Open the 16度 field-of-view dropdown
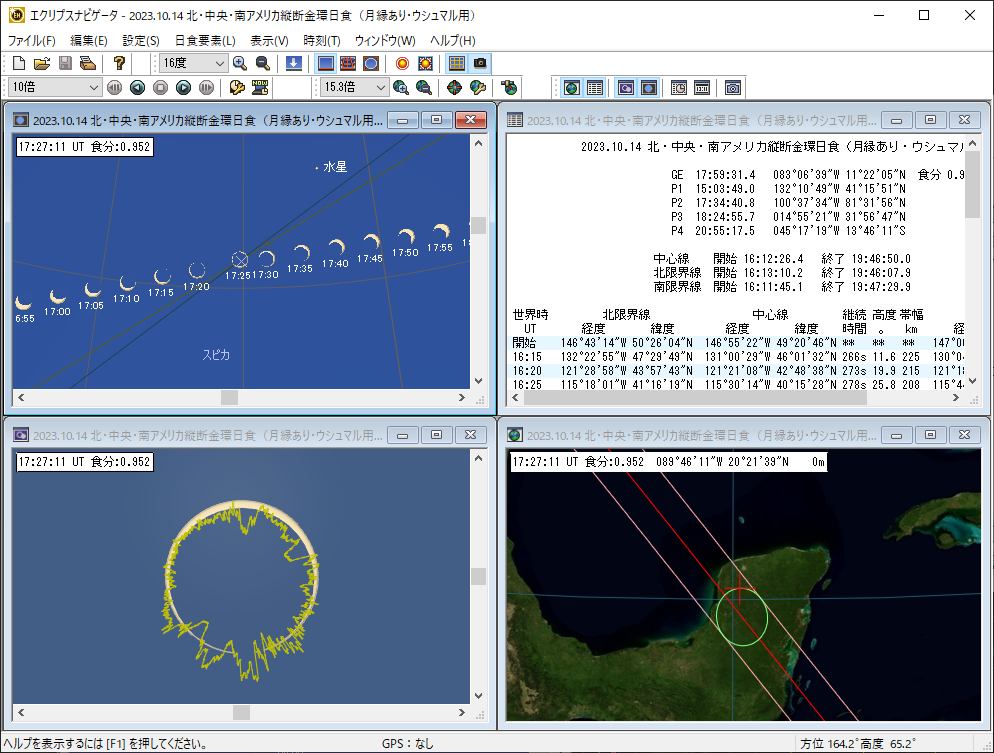 click(x=219, y=63)
